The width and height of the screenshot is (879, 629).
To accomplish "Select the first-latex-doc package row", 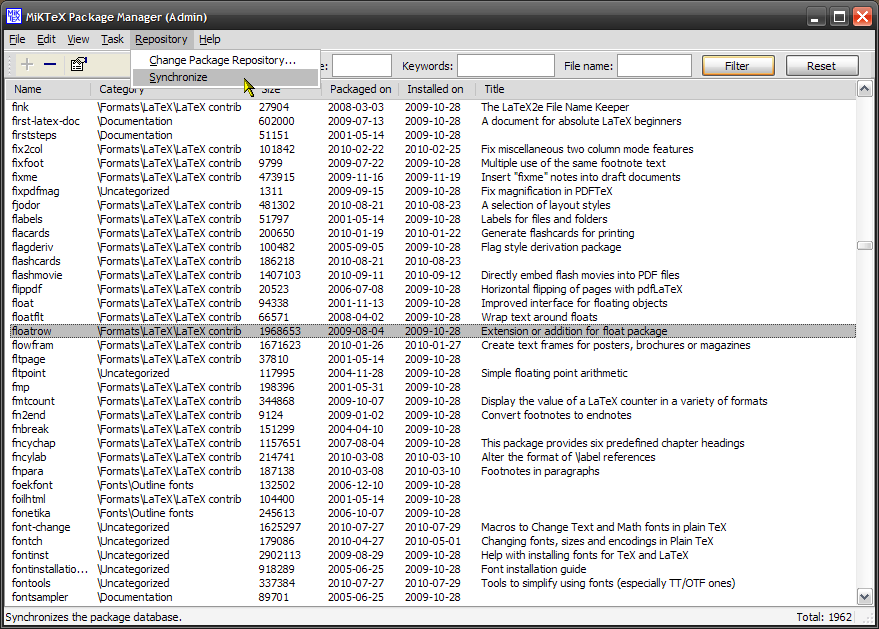I will [x=433, y=121].
